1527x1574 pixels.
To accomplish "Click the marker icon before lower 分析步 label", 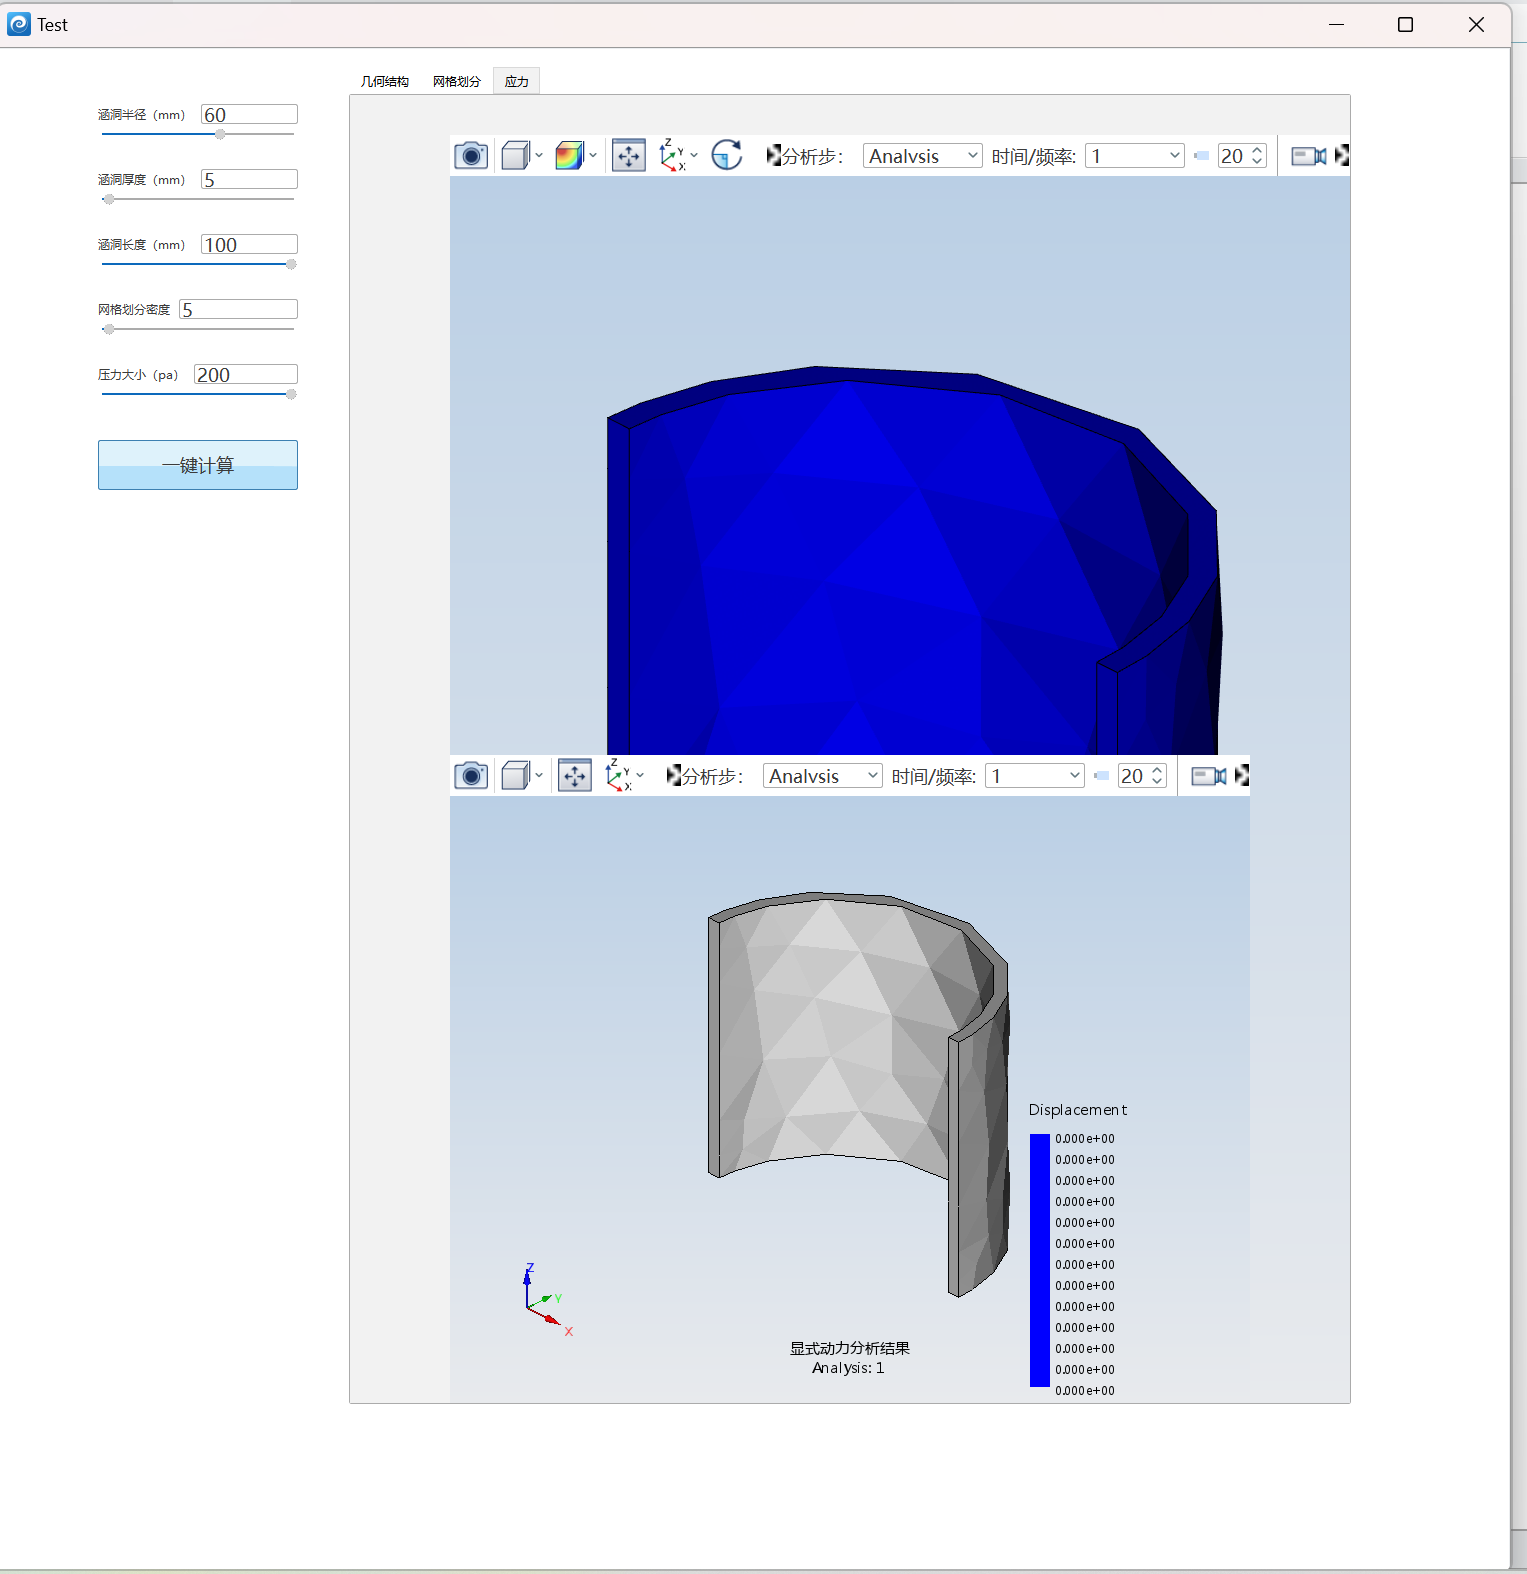I will pos(674,775).
